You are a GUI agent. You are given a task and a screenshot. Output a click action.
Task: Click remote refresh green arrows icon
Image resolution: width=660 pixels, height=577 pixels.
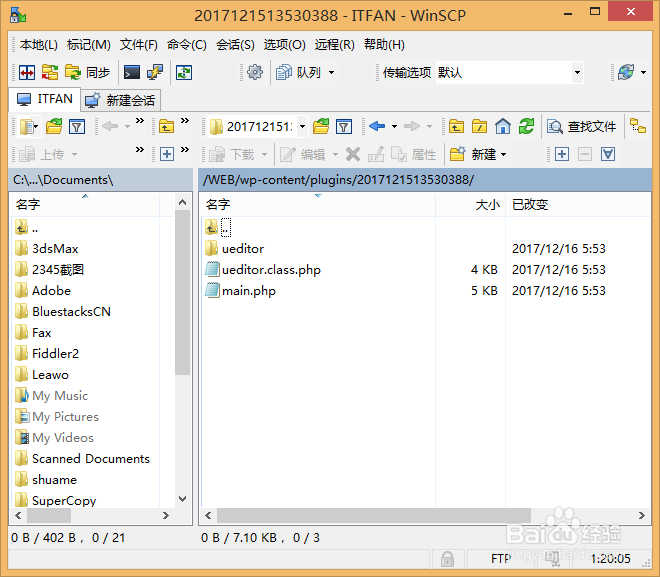tap(526, 126)
